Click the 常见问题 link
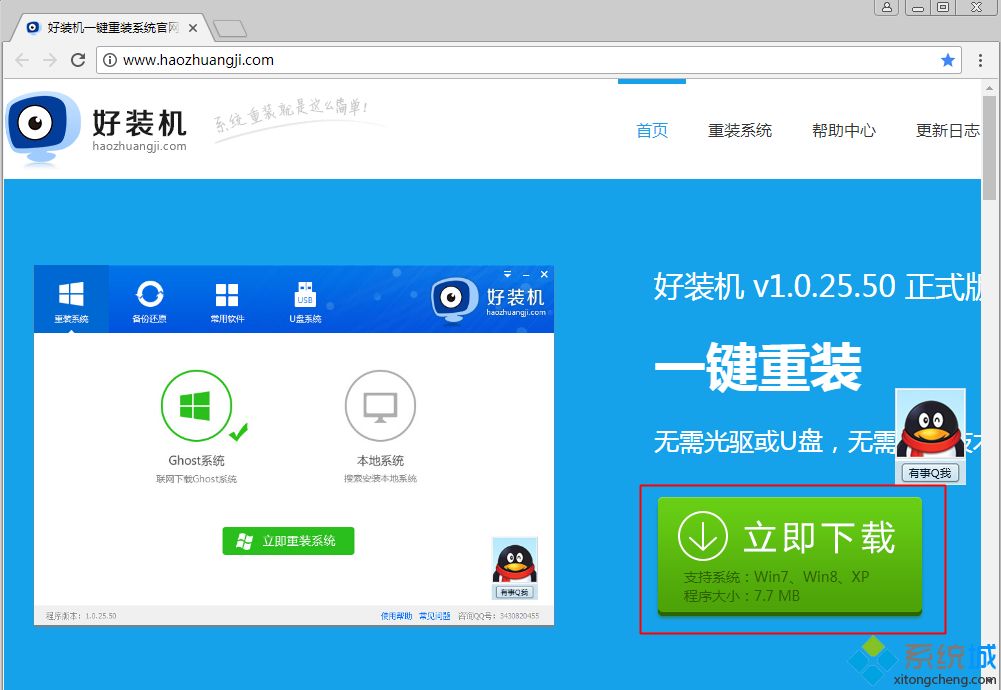Screen dimensions: 1001x690 (x=435, y=616)
